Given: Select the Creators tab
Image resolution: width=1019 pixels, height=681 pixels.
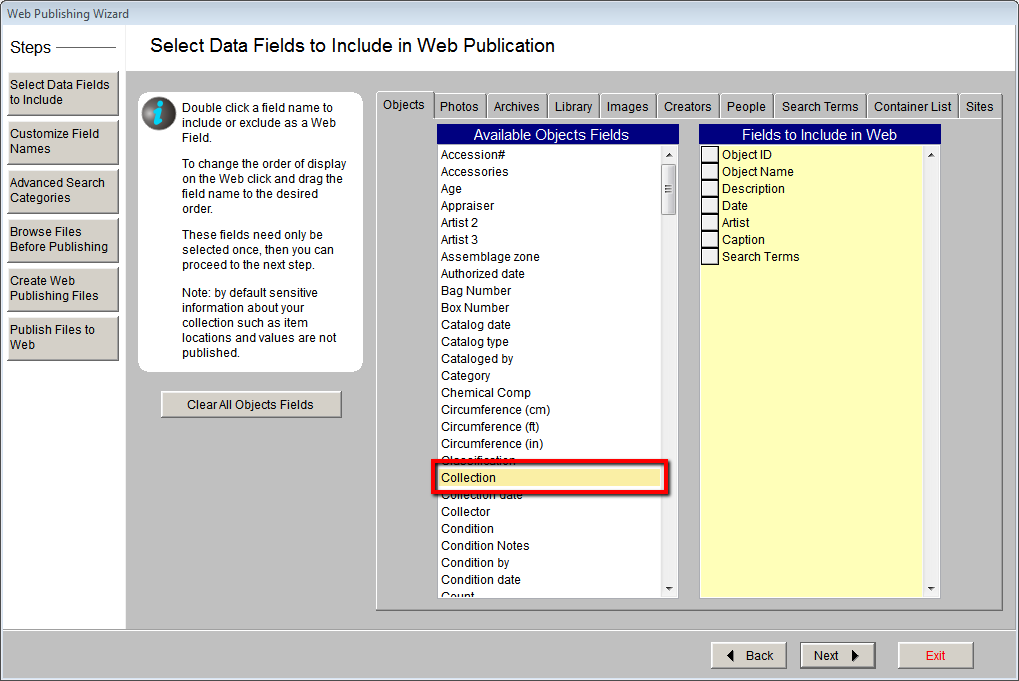Looking at the screenshot, I should coord(688,107).
